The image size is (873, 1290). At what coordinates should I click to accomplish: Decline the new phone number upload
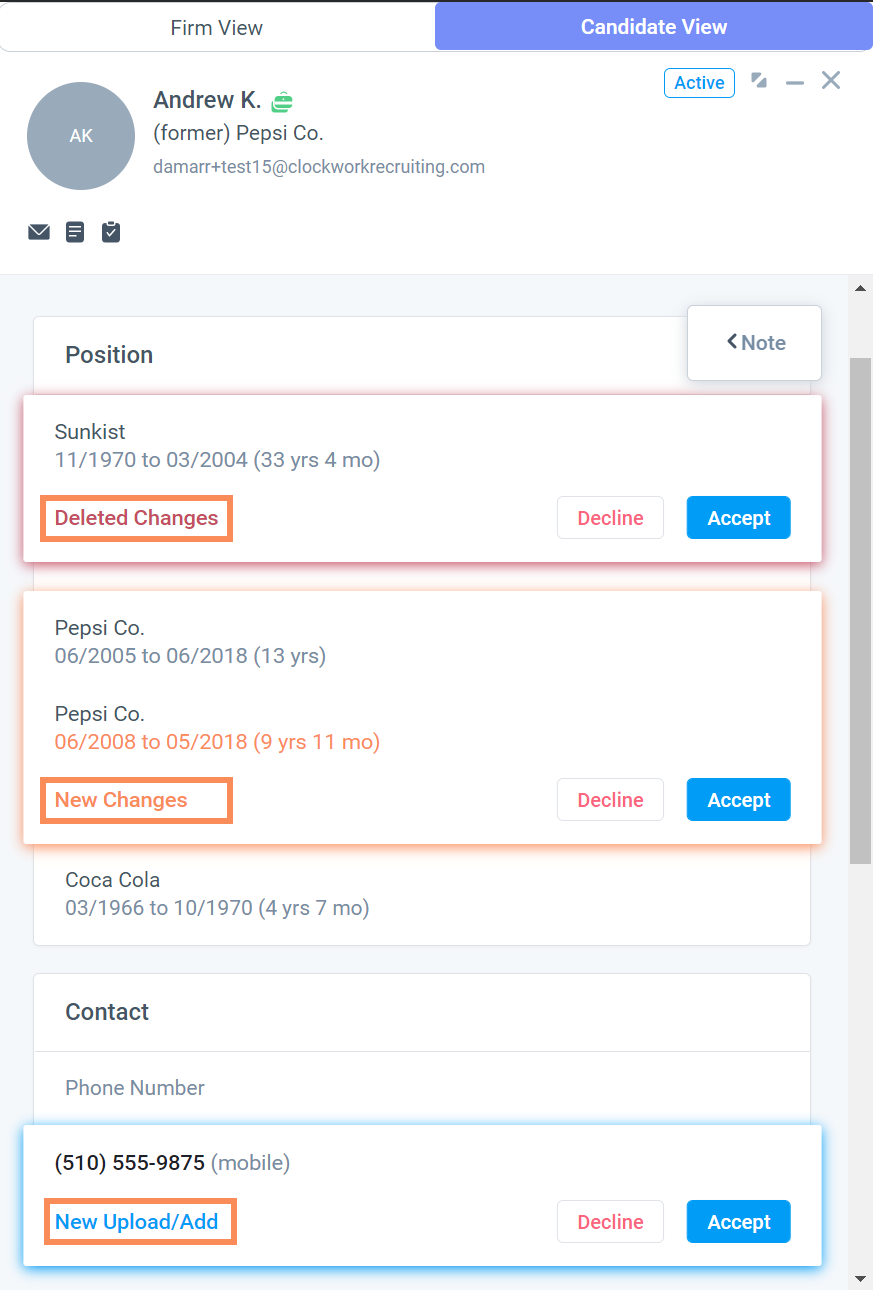(610, 1222)
